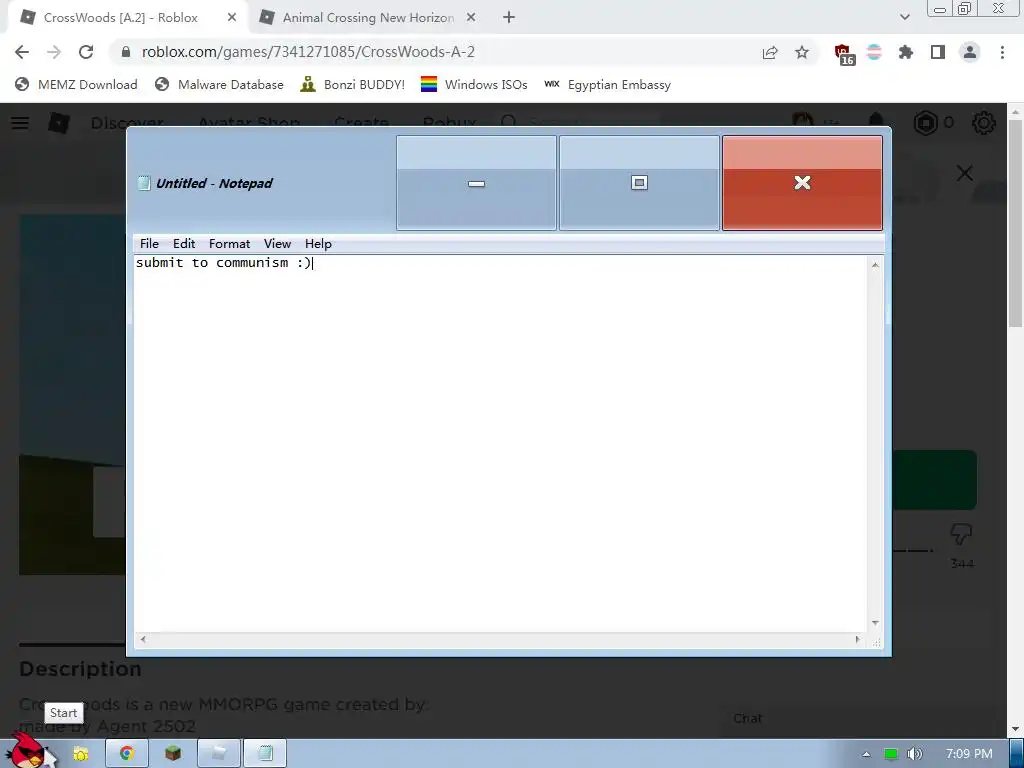The height and width of the screenshot is (768, 1024).
Task: Open the Roblox Chat panel
Action: 747,718
